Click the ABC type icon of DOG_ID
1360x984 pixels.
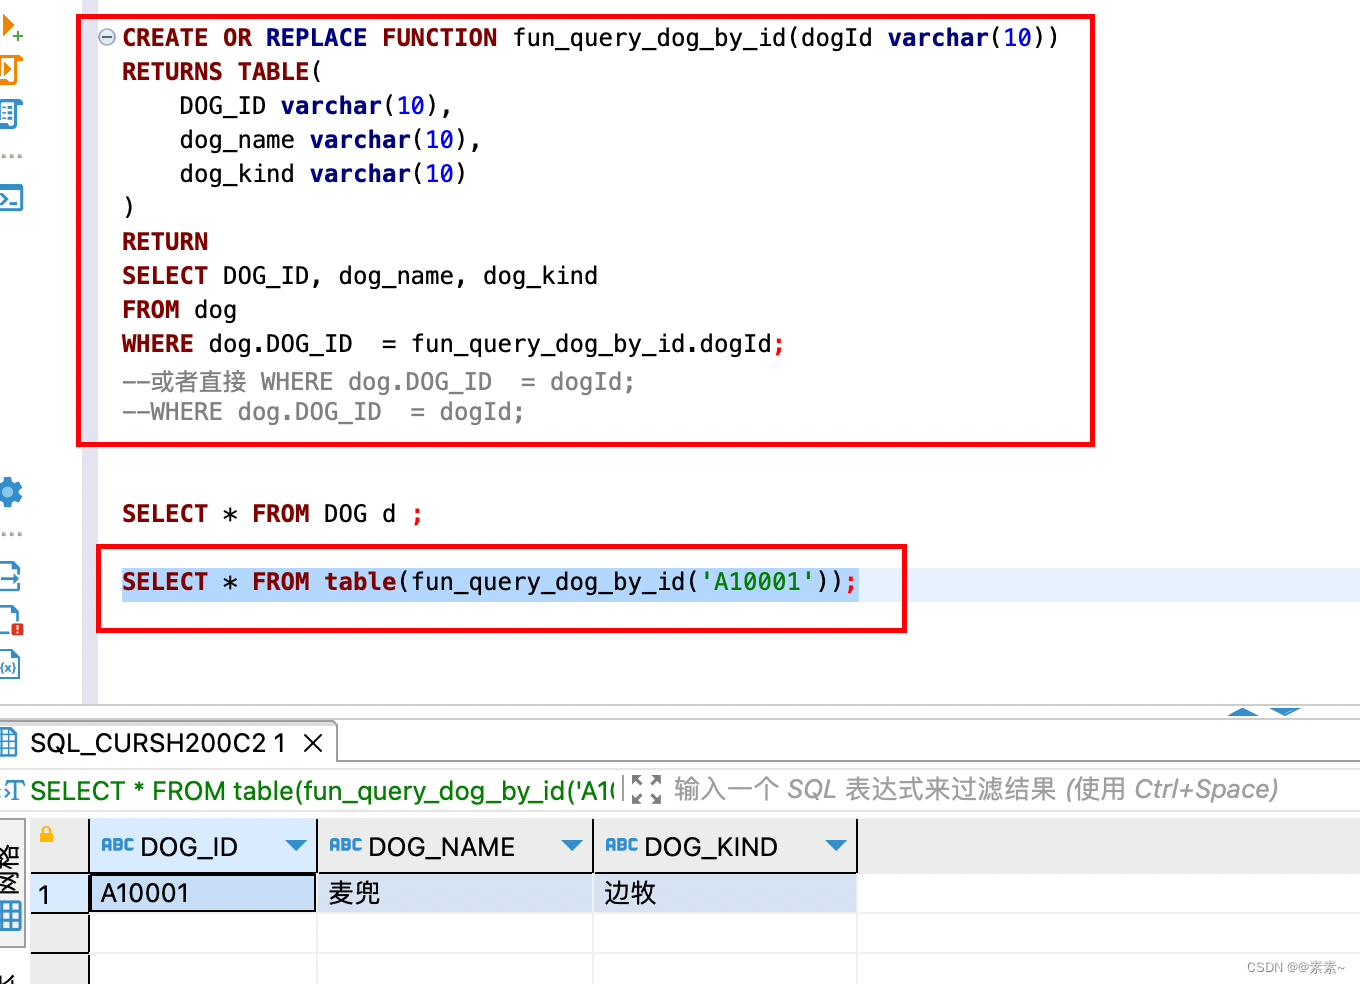117,845
